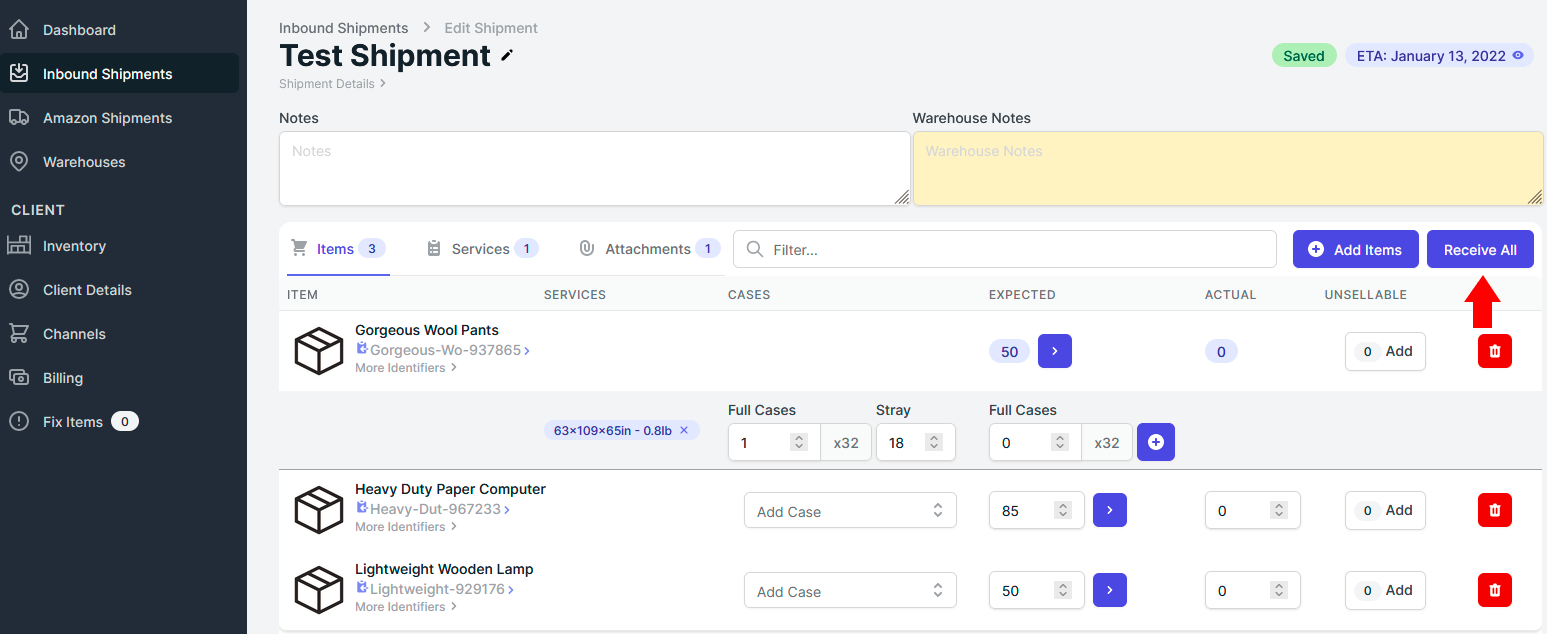Screen dimensions: 1547x634
Task: Delete Gorgeous Wool Pants row
Action: coord(1495,351)
